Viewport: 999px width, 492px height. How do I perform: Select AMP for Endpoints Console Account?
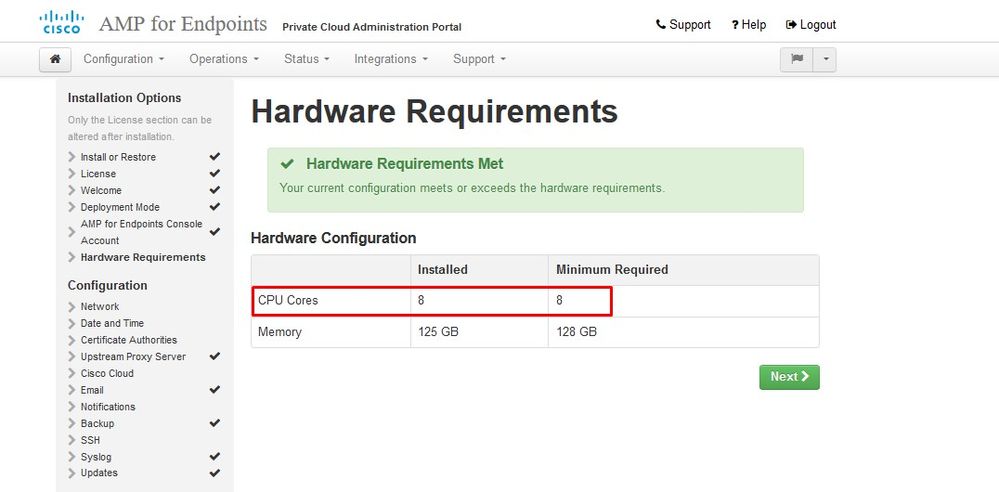pyautogui.click(x=141, y=232)
